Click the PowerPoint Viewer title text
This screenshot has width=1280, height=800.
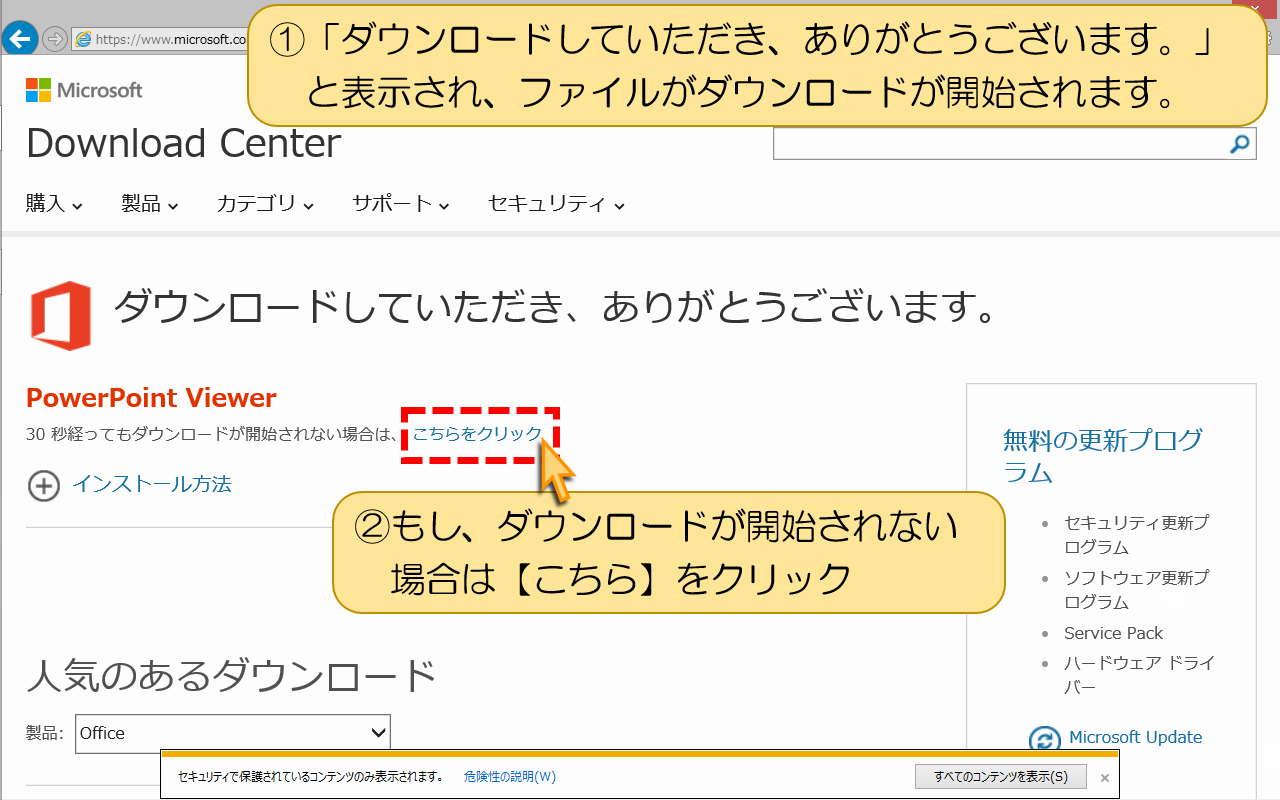151,397
